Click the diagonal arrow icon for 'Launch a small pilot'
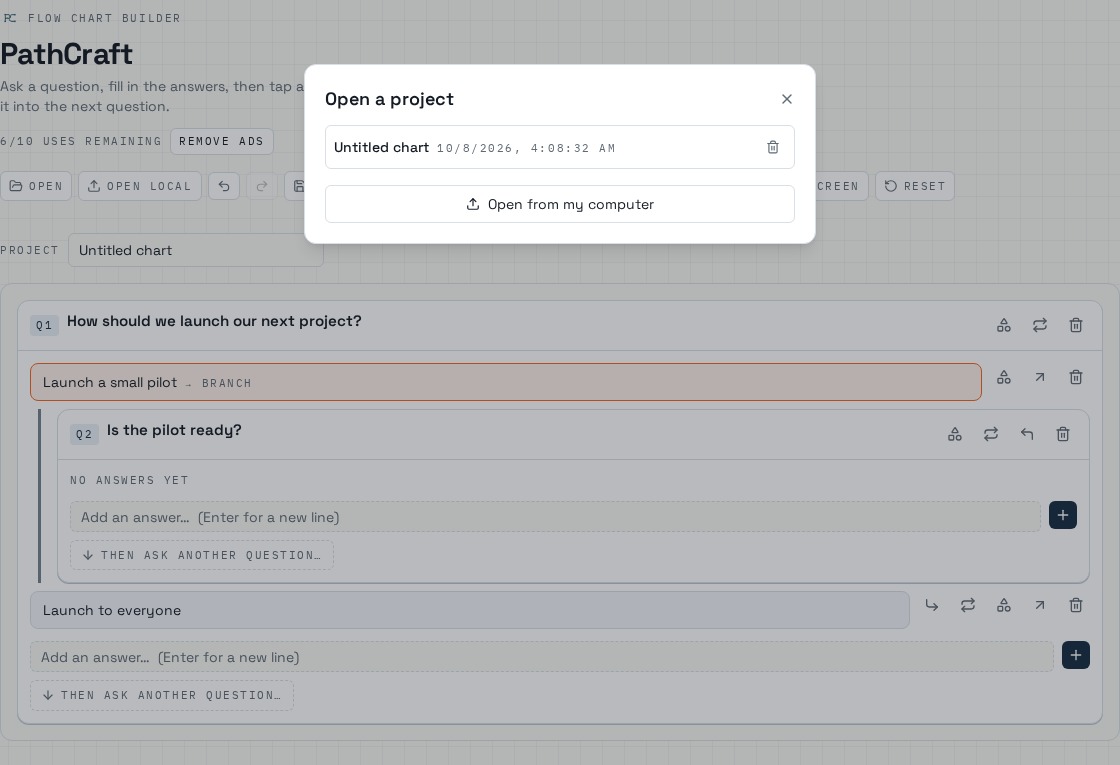Image resolution: width=1120 pixels, height=765 pixels. click(1040, 377)
